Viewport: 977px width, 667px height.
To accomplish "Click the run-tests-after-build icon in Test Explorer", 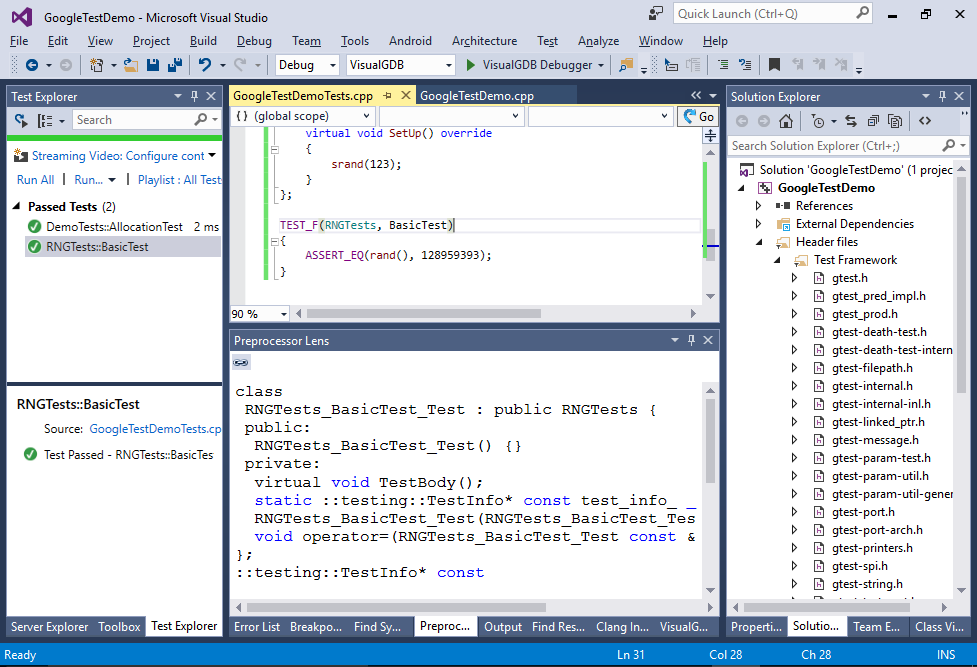I will [x=21, y=120].
